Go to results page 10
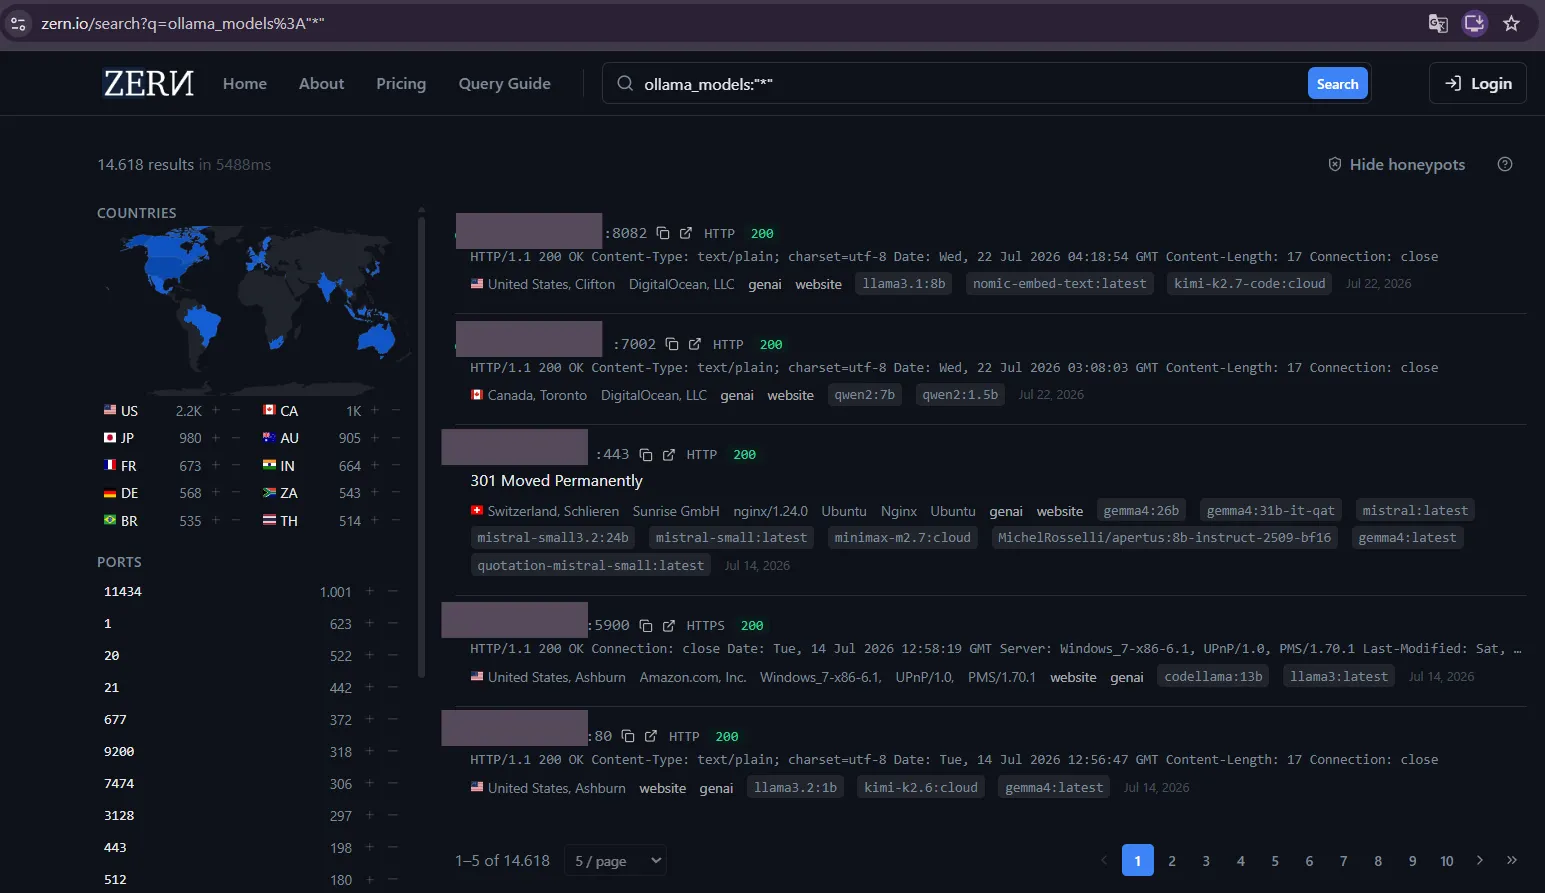The image size is (1545, 893). point(1446,861)
